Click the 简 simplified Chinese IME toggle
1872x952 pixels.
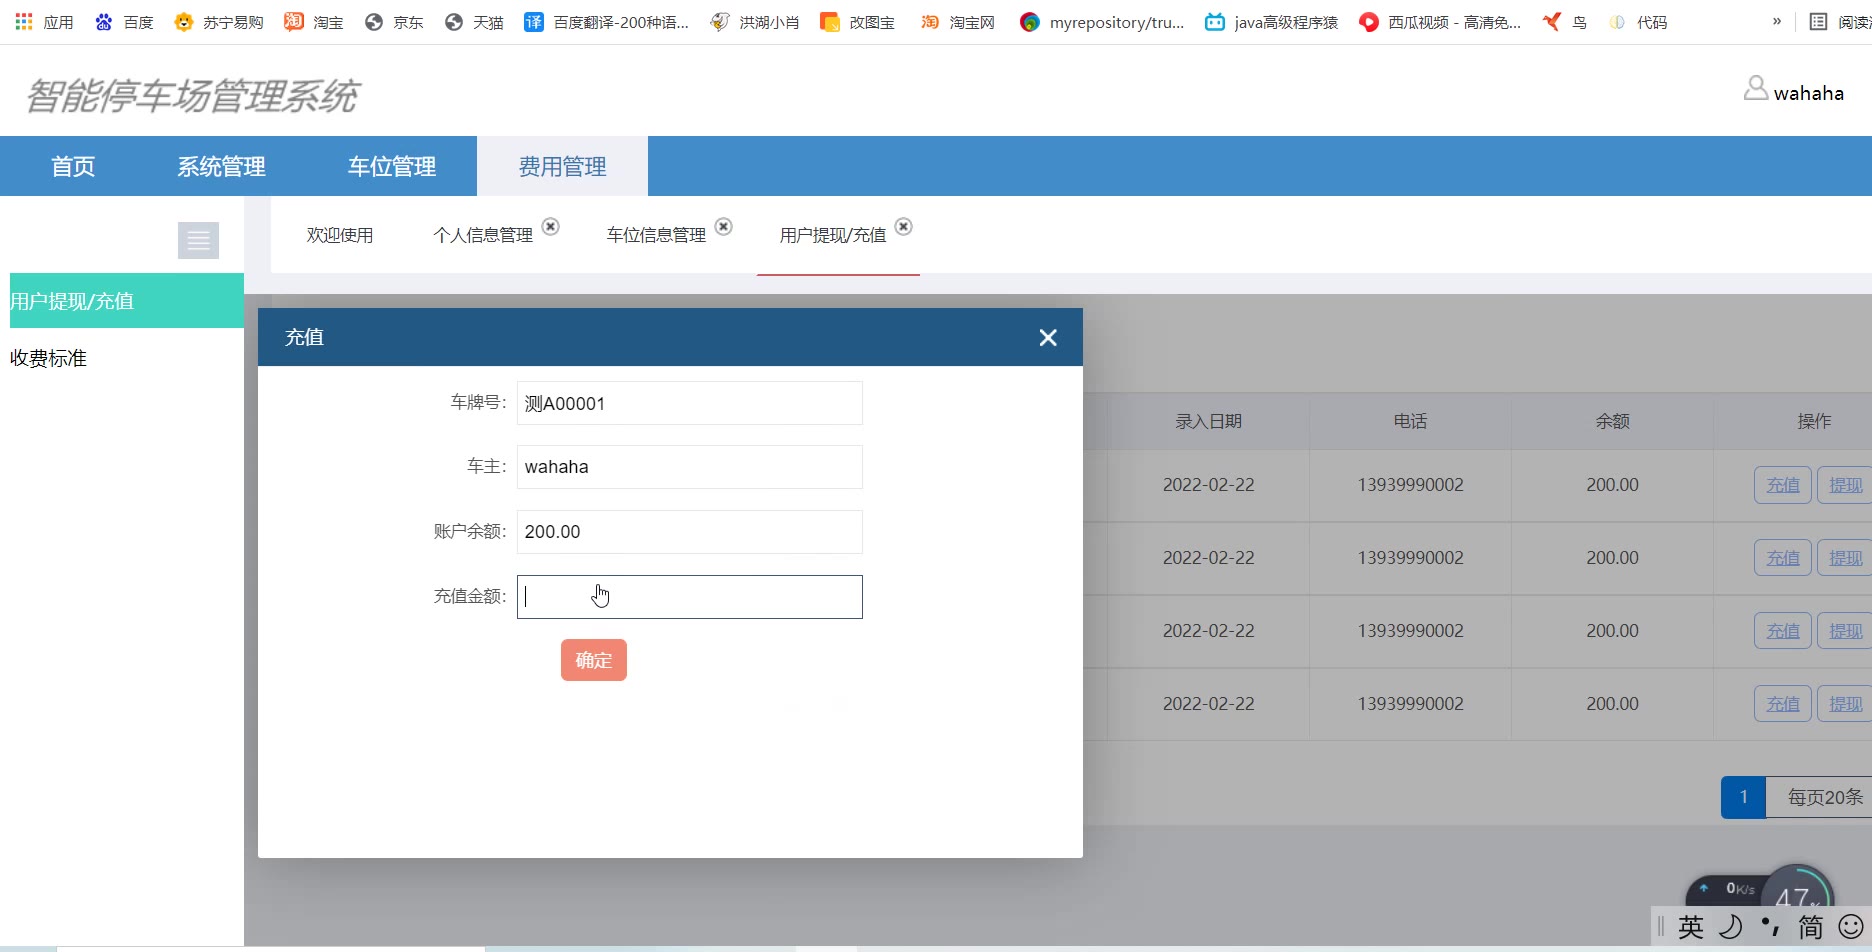[1811, 927]
